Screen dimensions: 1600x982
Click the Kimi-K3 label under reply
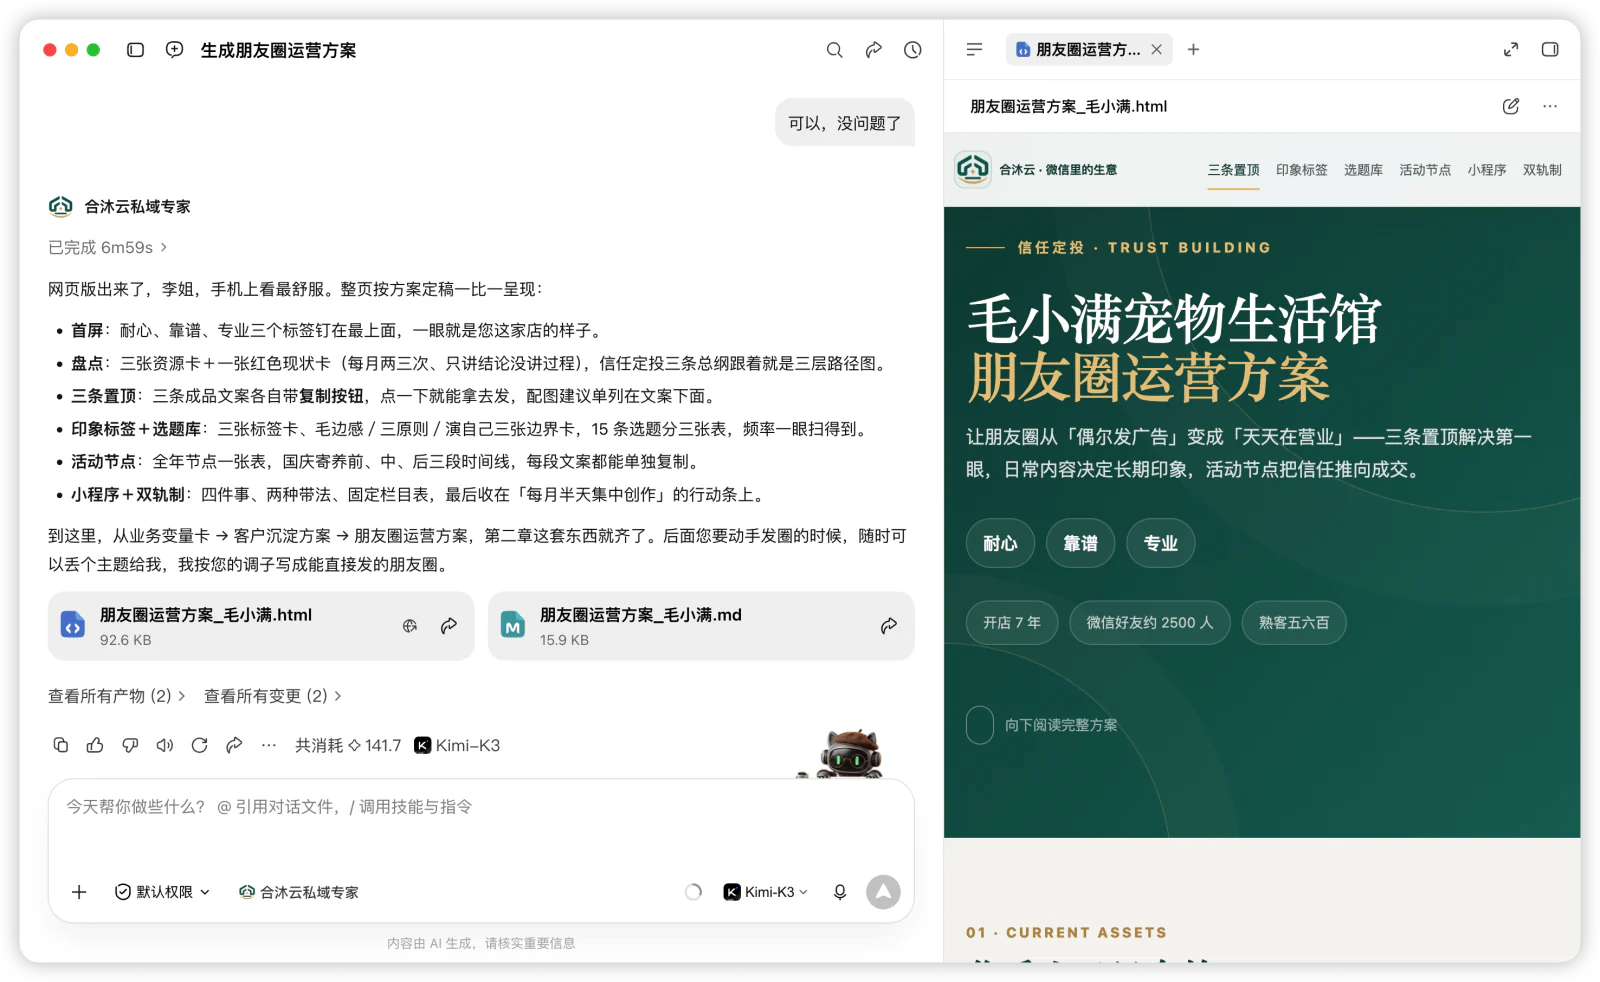(457, 745)
